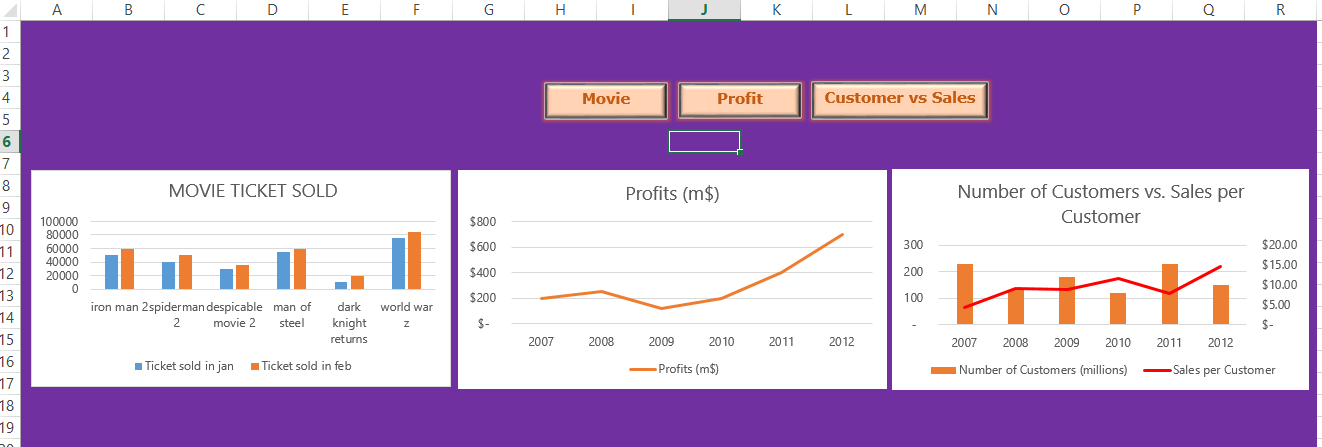Select row 6 header
Image resolution: width=1322 pixels, height=447 pixels.
[9, 142]
